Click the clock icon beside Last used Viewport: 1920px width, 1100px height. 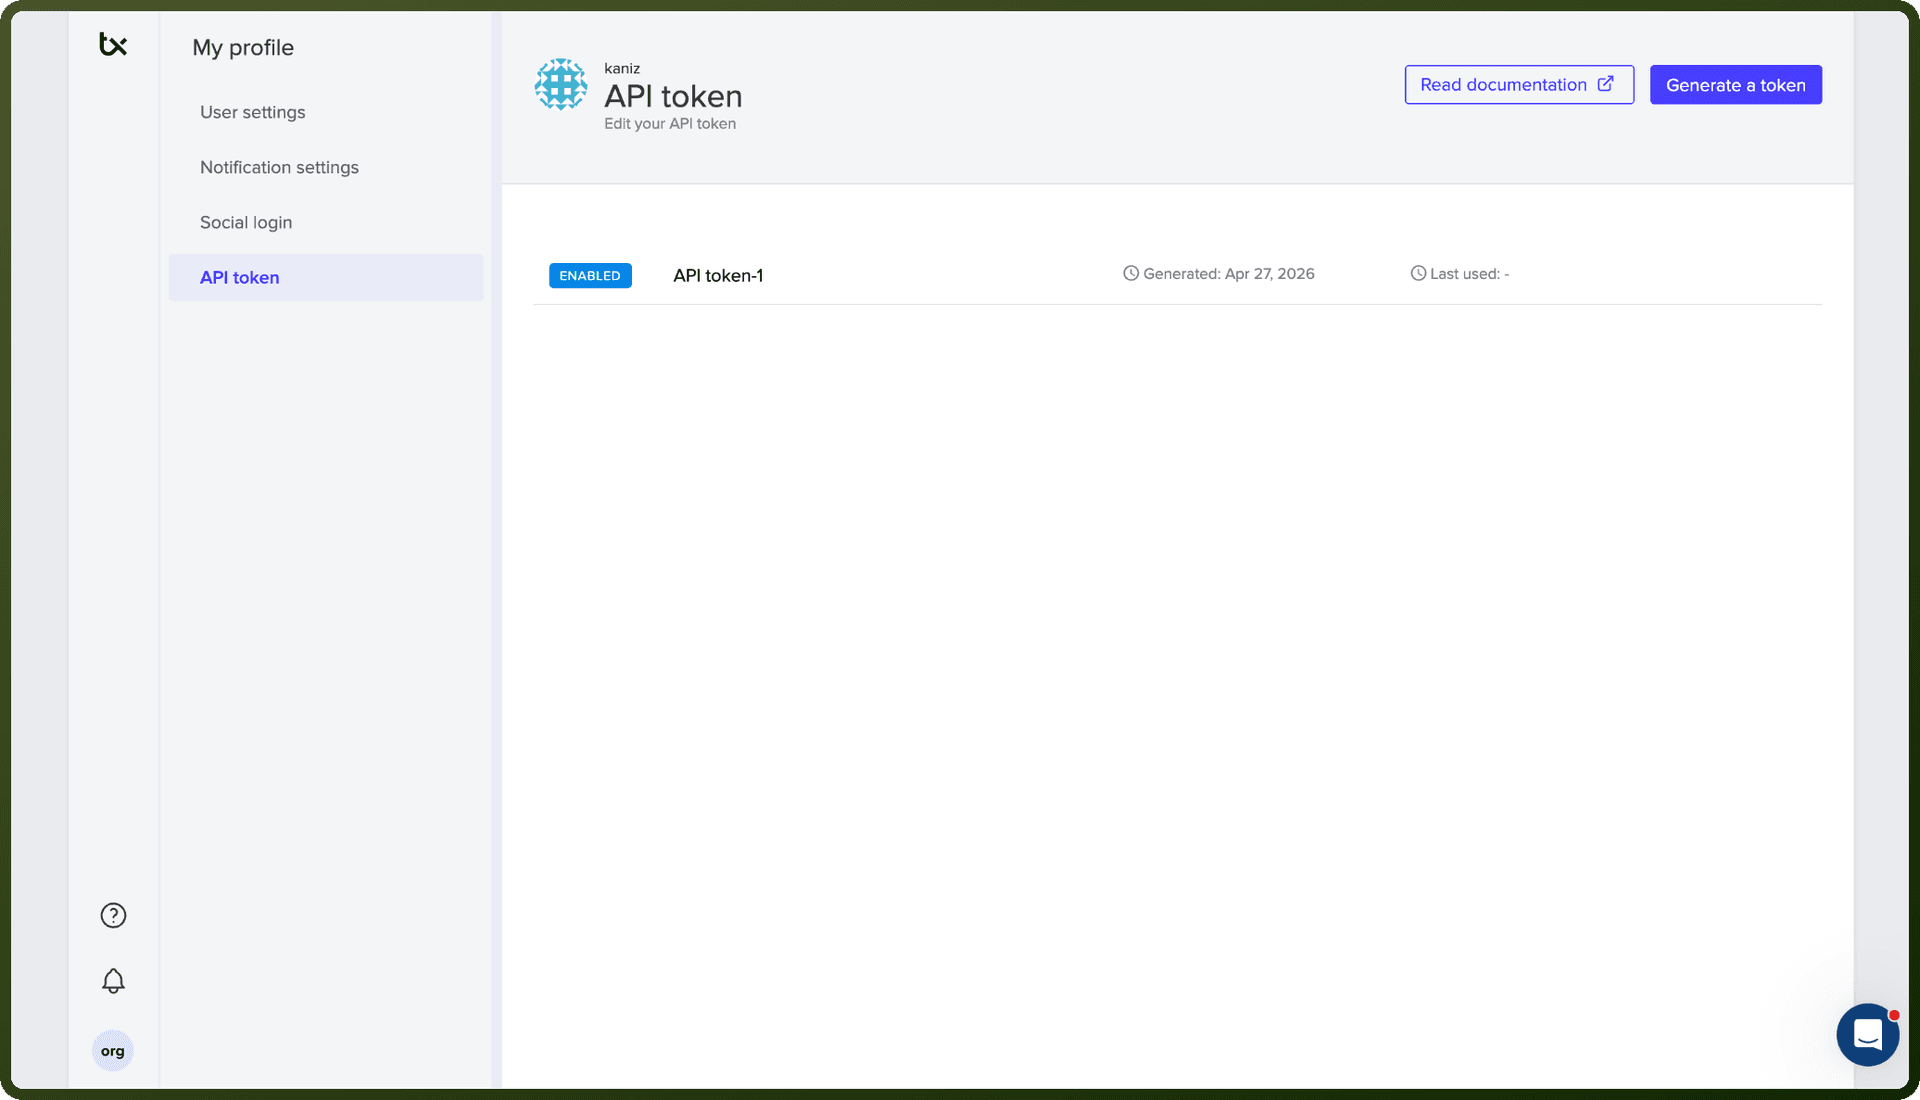click(1418, 273)
